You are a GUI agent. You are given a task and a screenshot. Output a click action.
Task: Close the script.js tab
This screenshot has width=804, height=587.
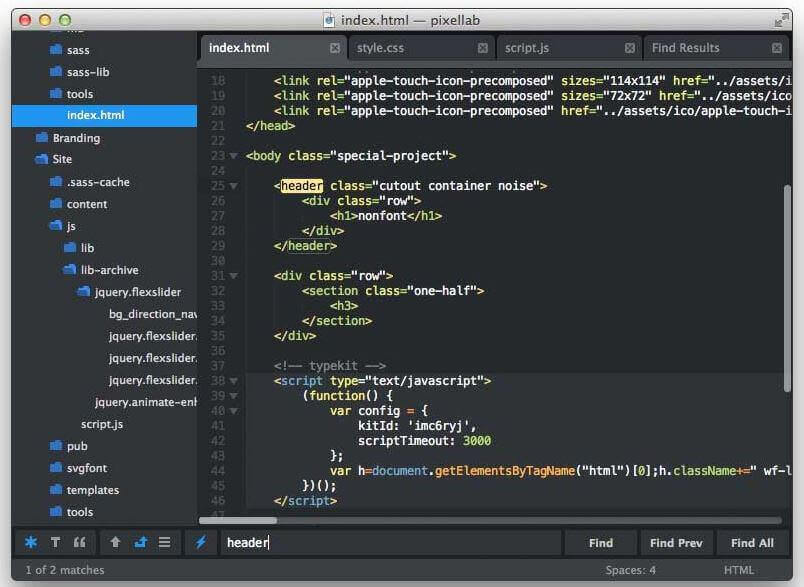pos(630,48)
